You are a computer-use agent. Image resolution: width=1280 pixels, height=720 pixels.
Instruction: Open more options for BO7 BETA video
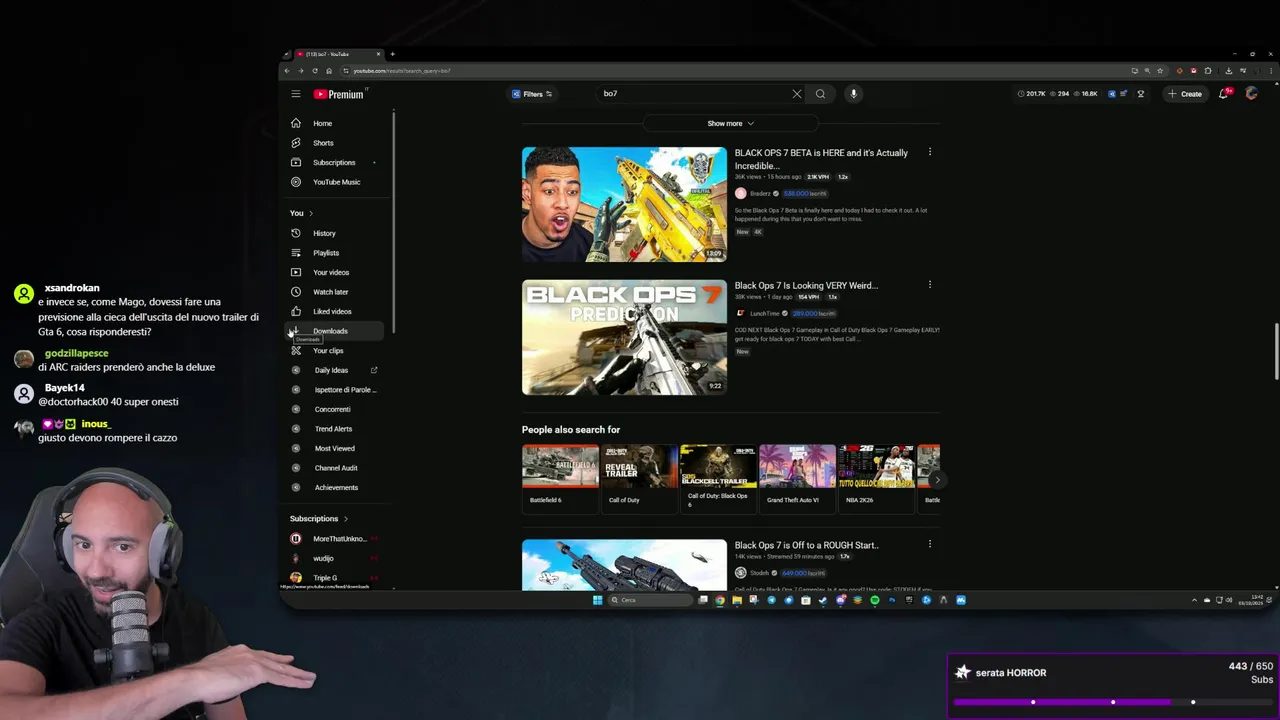coord(930,152)
